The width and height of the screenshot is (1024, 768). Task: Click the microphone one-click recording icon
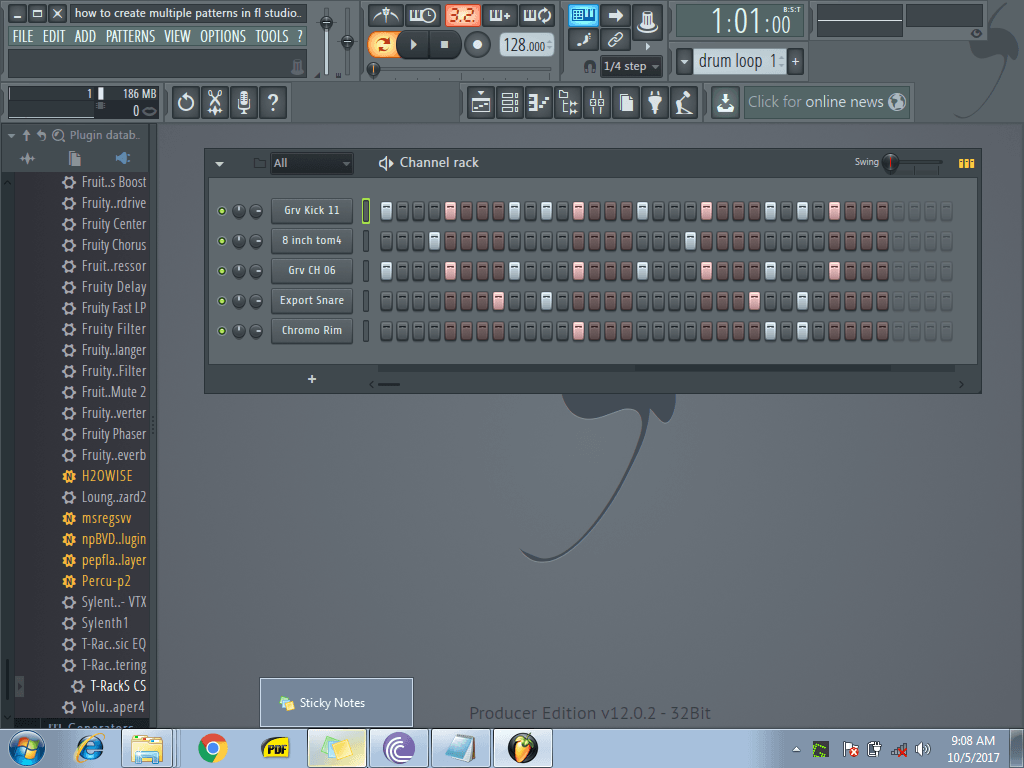click(x=242, y=102)
